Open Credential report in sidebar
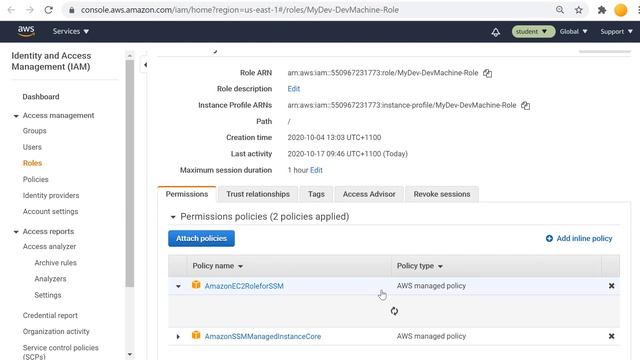 [x=50, y=316]
